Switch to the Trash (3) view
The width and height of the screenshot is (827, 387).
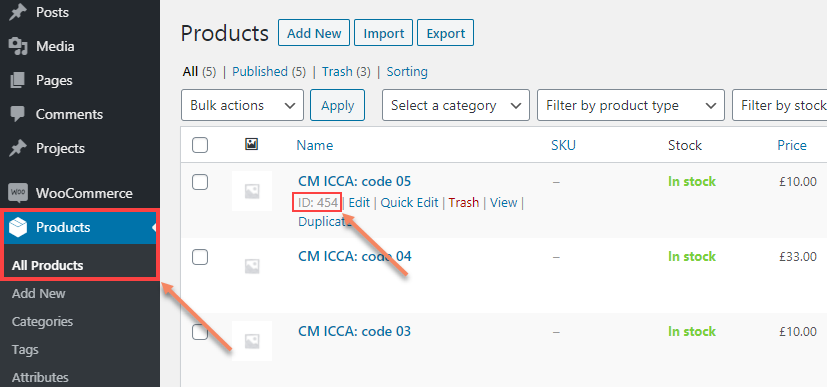(x=346, y=72)
